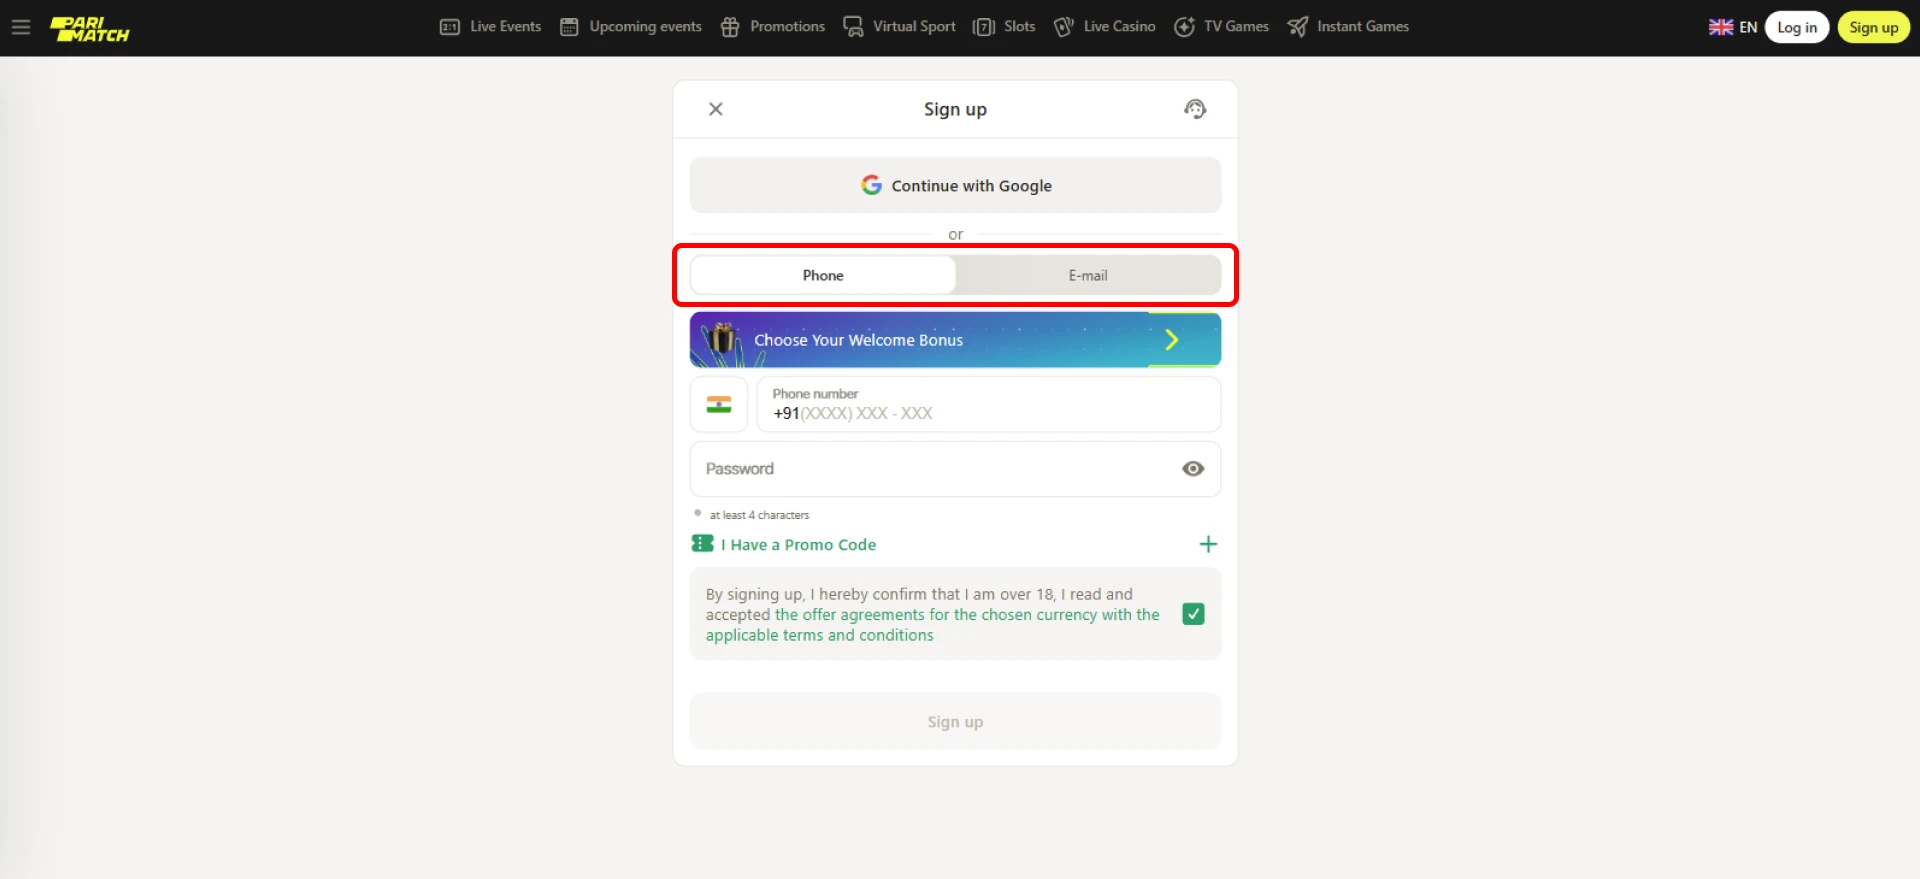The height and width of the screenshot is (879, 1920).
Task: Open the hamburger menu
Action: 21,27
